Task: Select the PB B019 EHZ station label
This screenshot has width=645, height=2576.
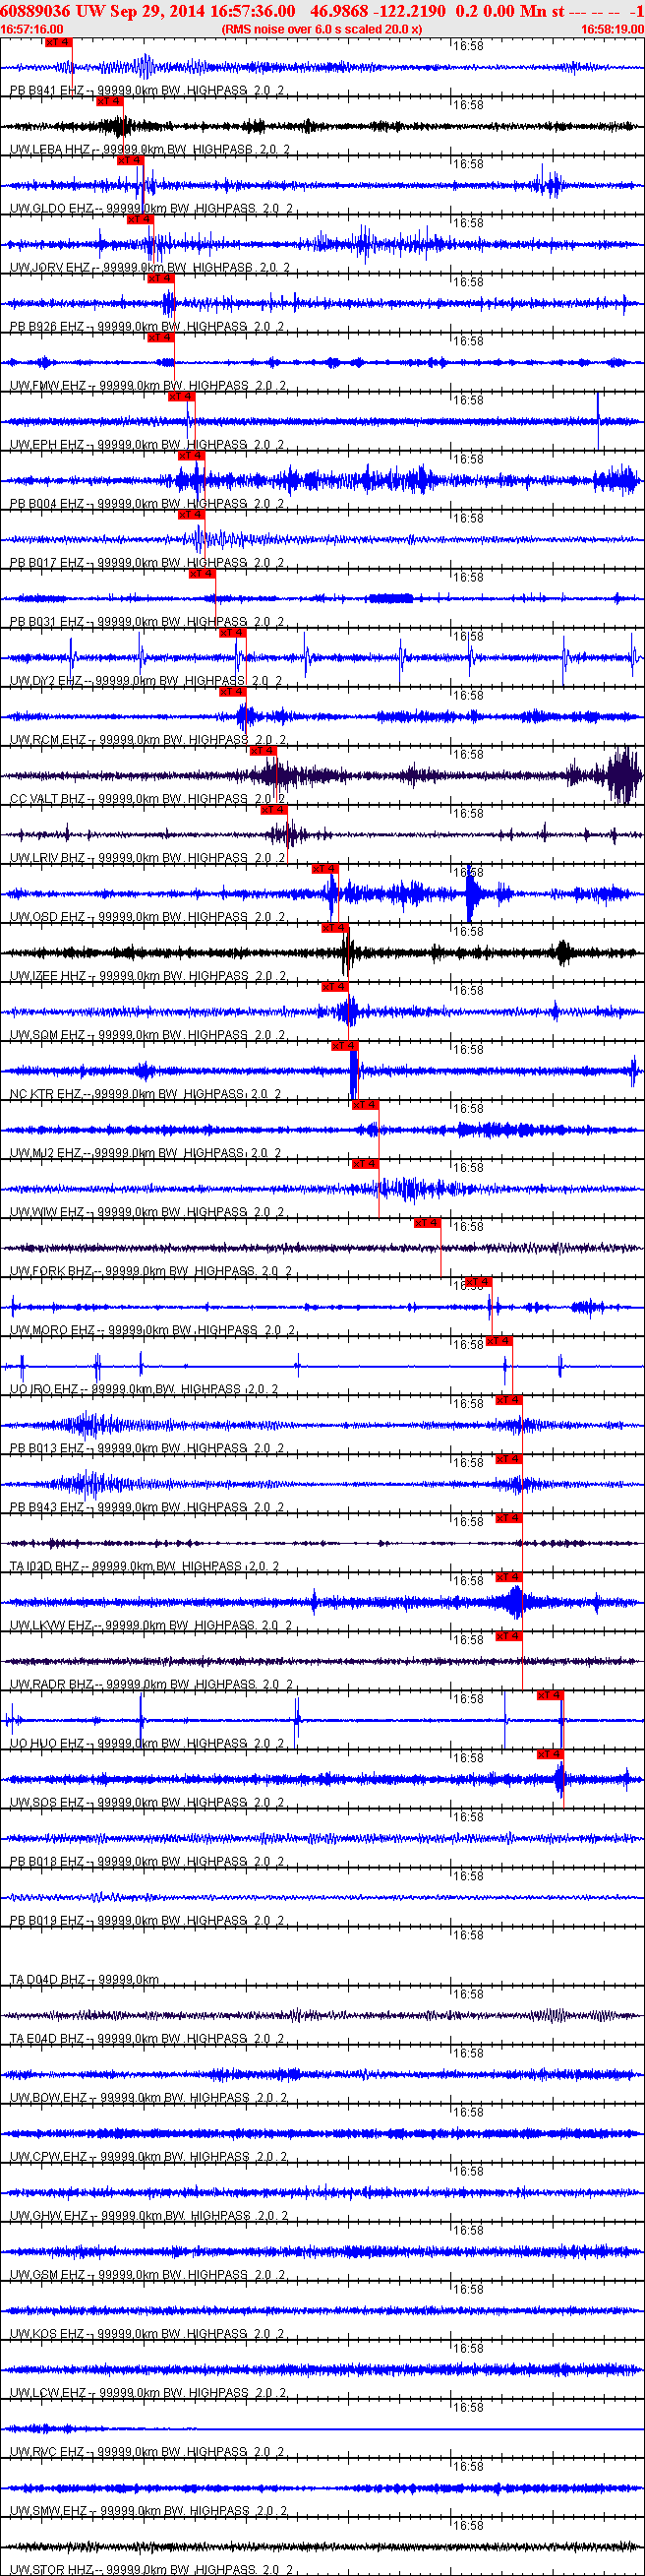Action: point(147,1919)
